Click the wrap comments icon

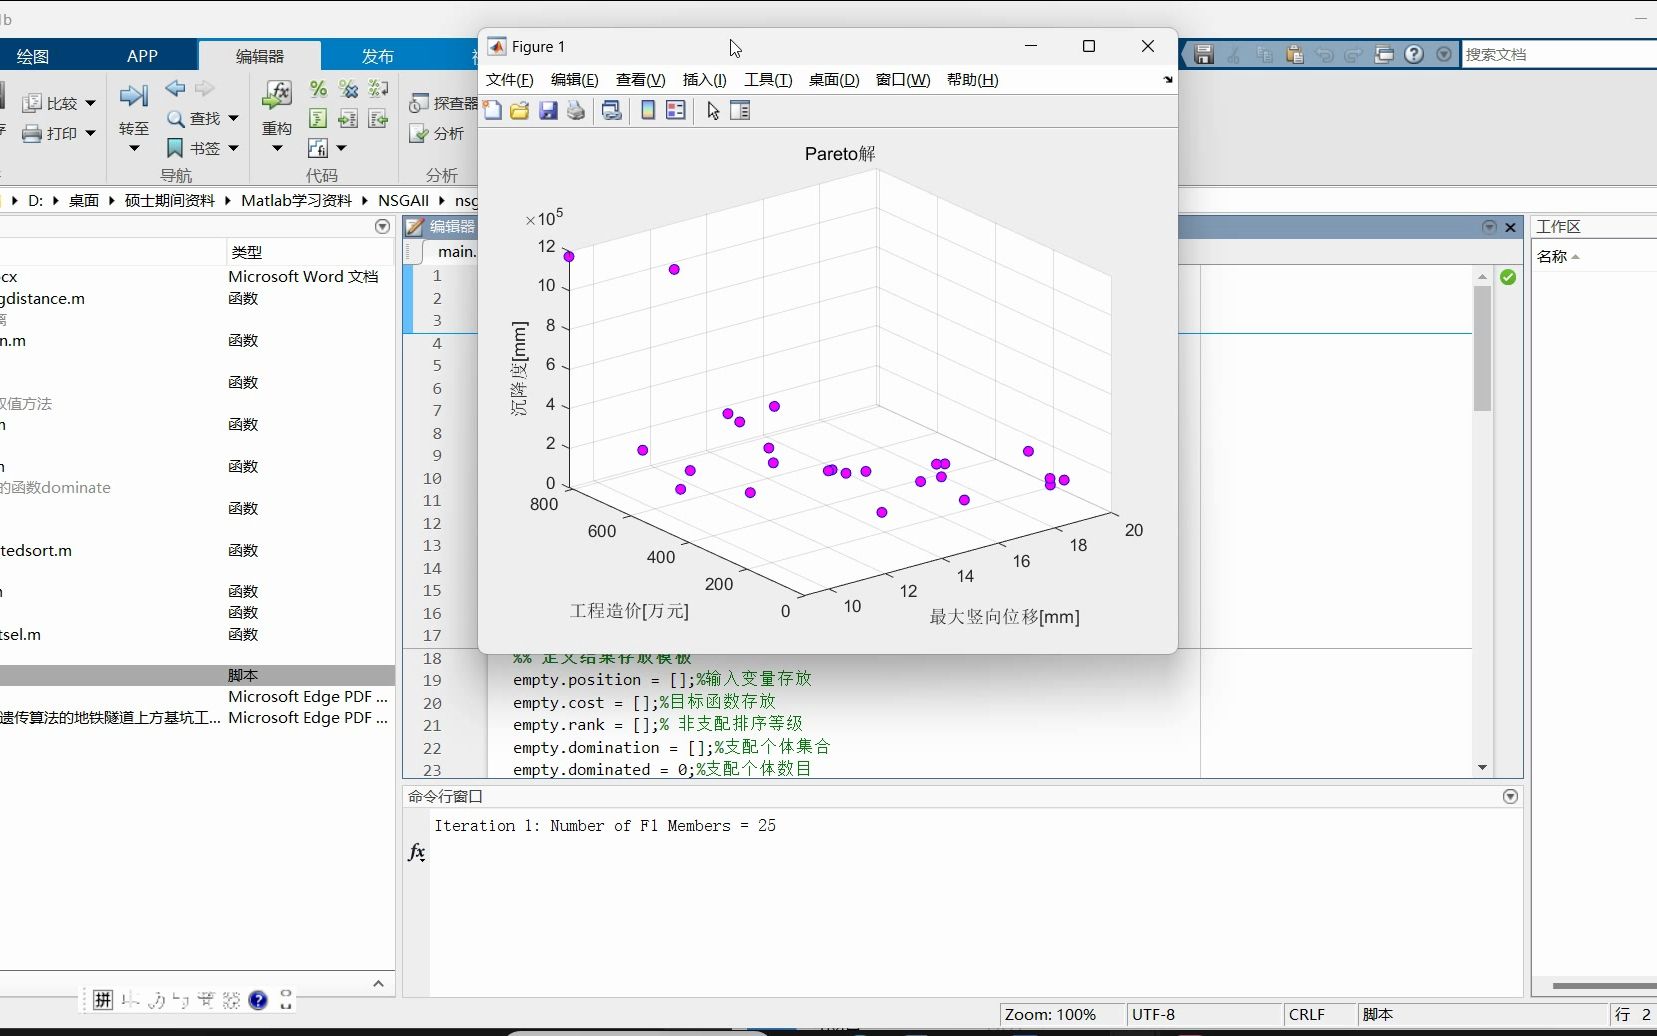tap(378, 89)
